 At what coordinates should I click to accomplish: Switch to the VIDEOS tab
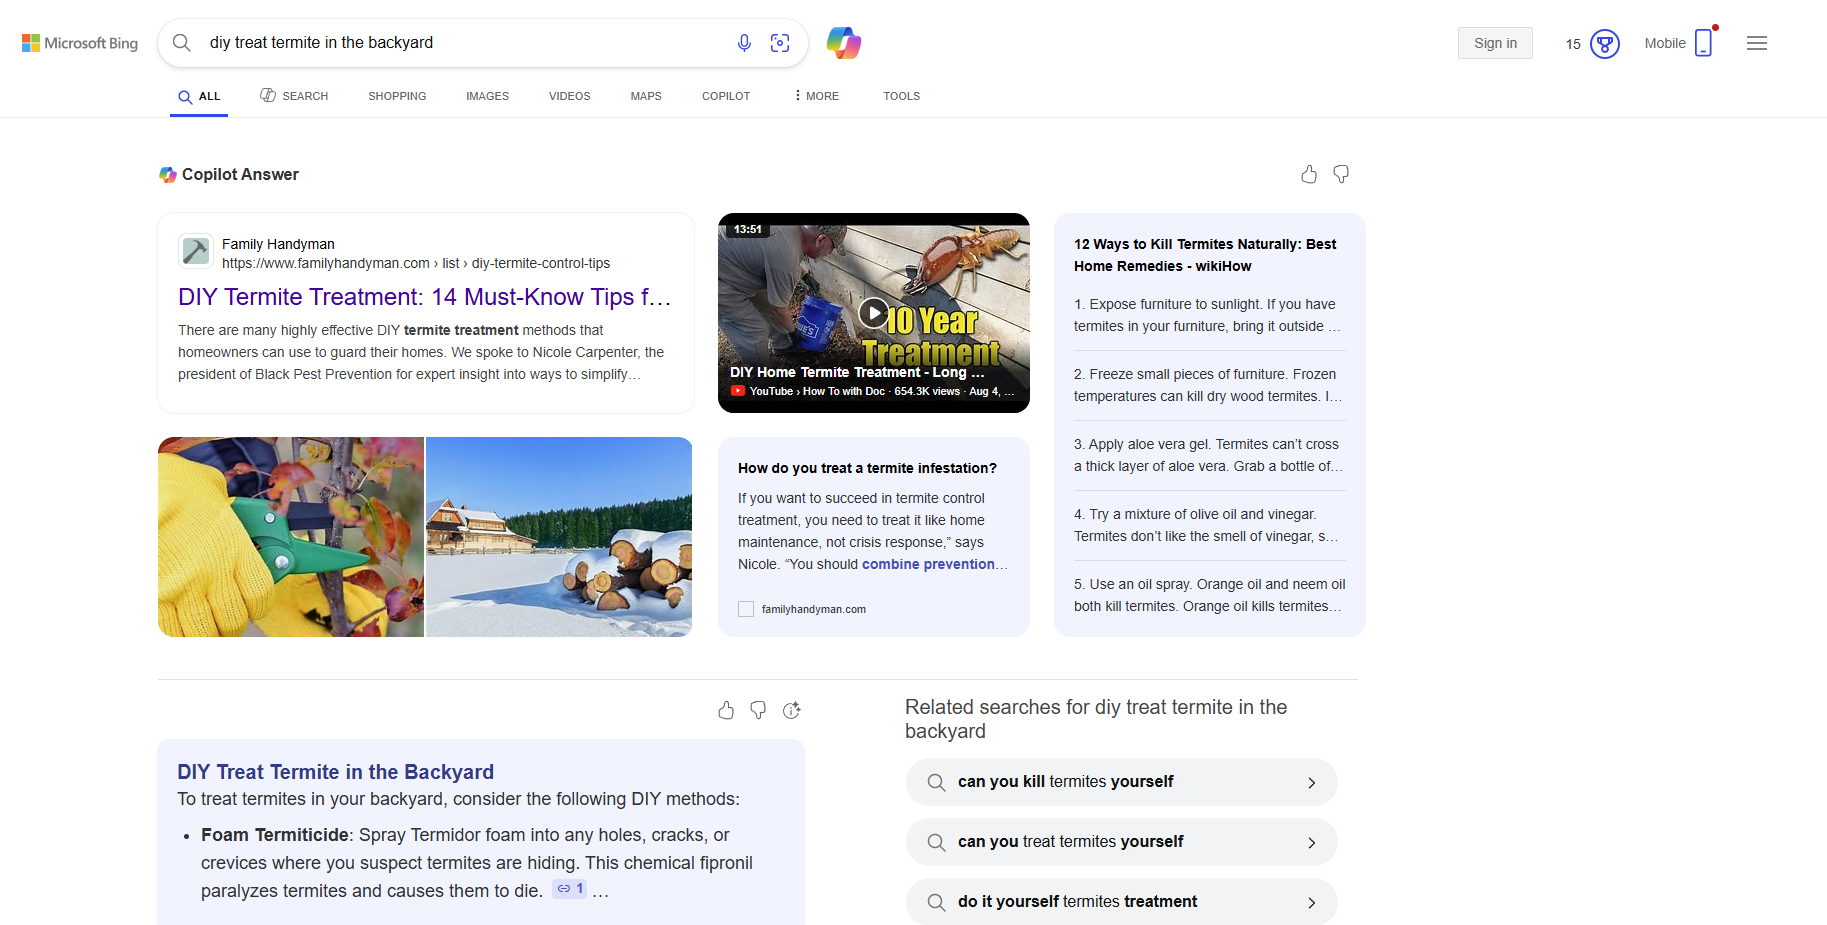point(569,96)
